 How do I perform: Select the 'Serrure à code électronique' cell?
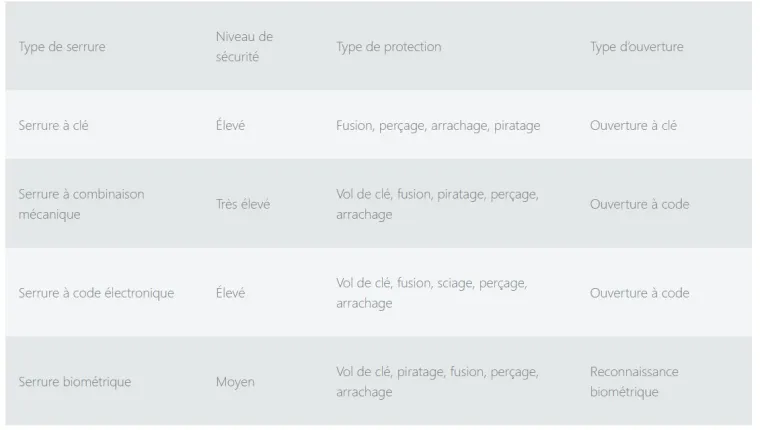(96, 293)
